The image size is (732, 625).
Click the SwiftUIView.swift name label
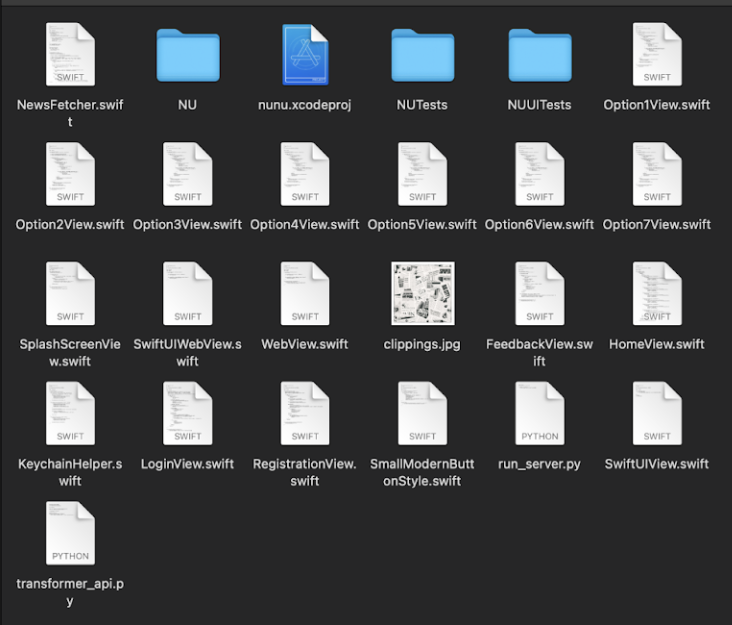[x=657, y=464]
